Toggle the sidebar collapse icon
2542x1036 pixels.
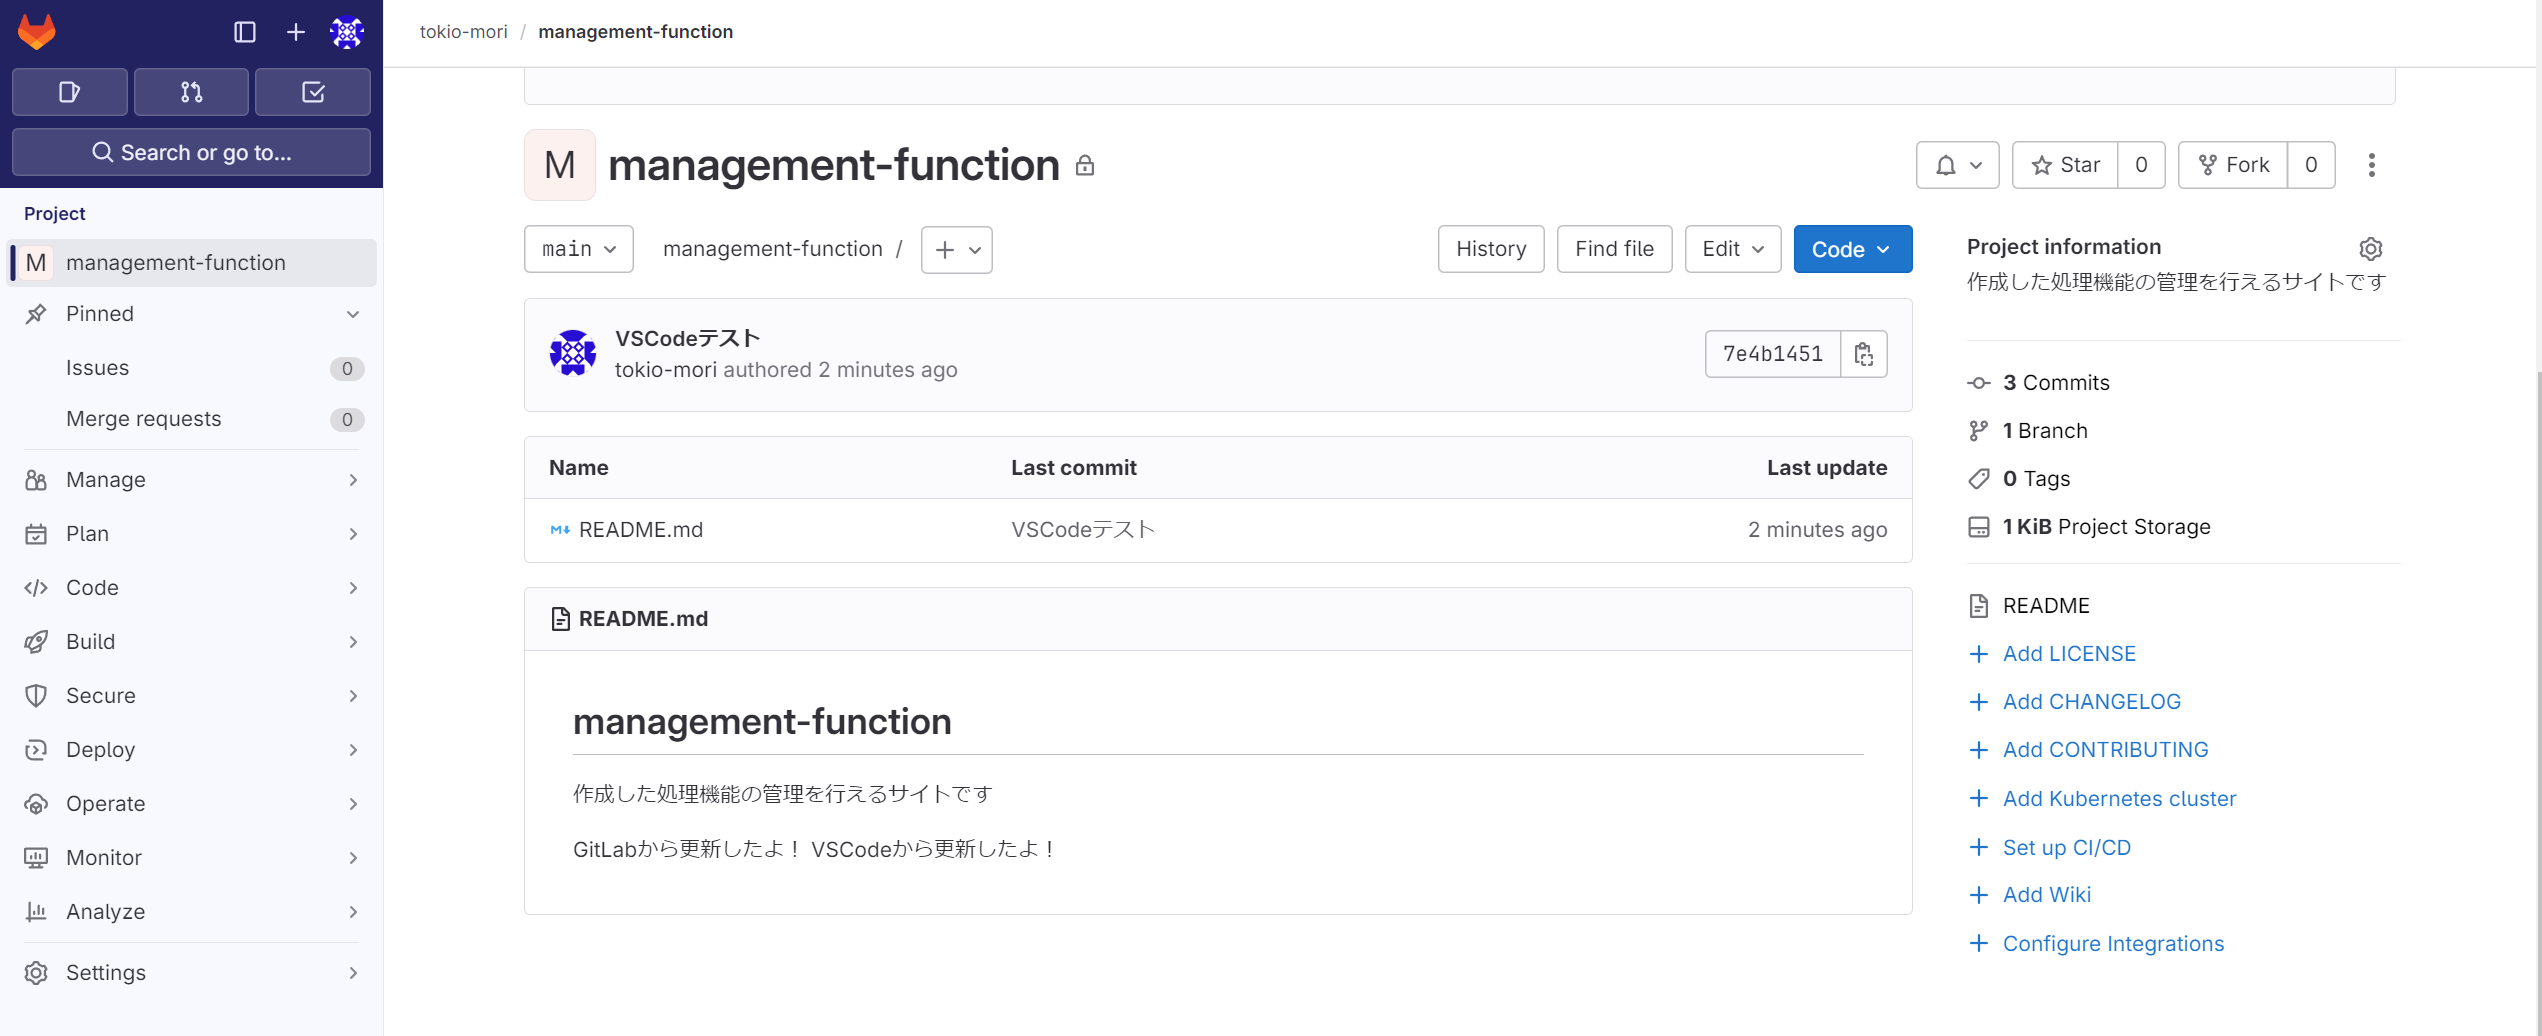point(245,32)
